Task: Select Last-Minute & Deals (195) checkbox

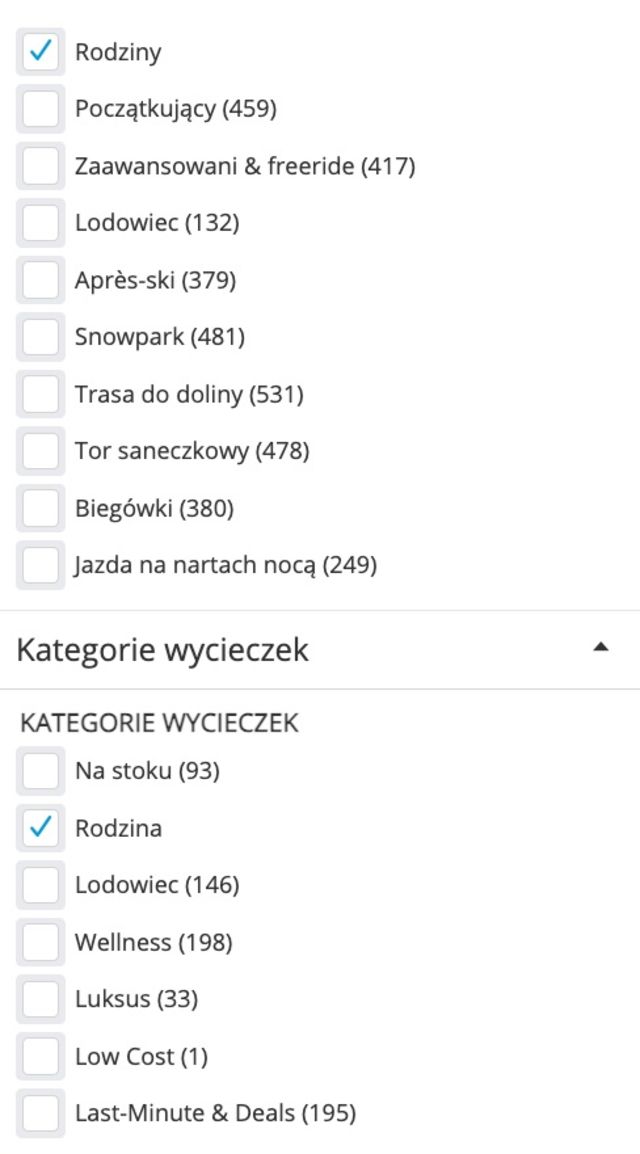Action: click(40, 1113)
